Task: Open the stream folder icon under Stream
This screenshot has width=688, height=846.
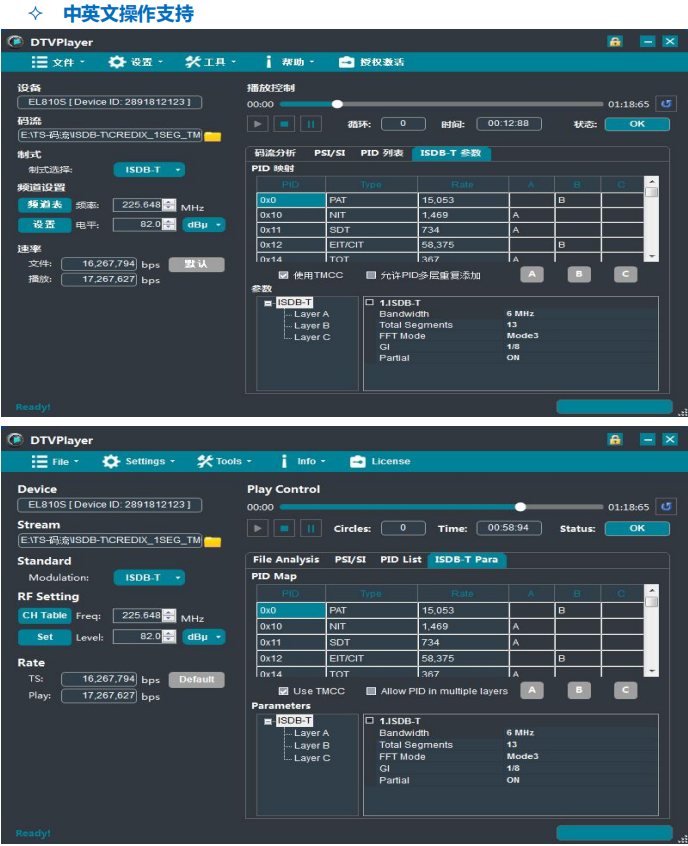Action: pyautogui.click(x=213, y=541)
